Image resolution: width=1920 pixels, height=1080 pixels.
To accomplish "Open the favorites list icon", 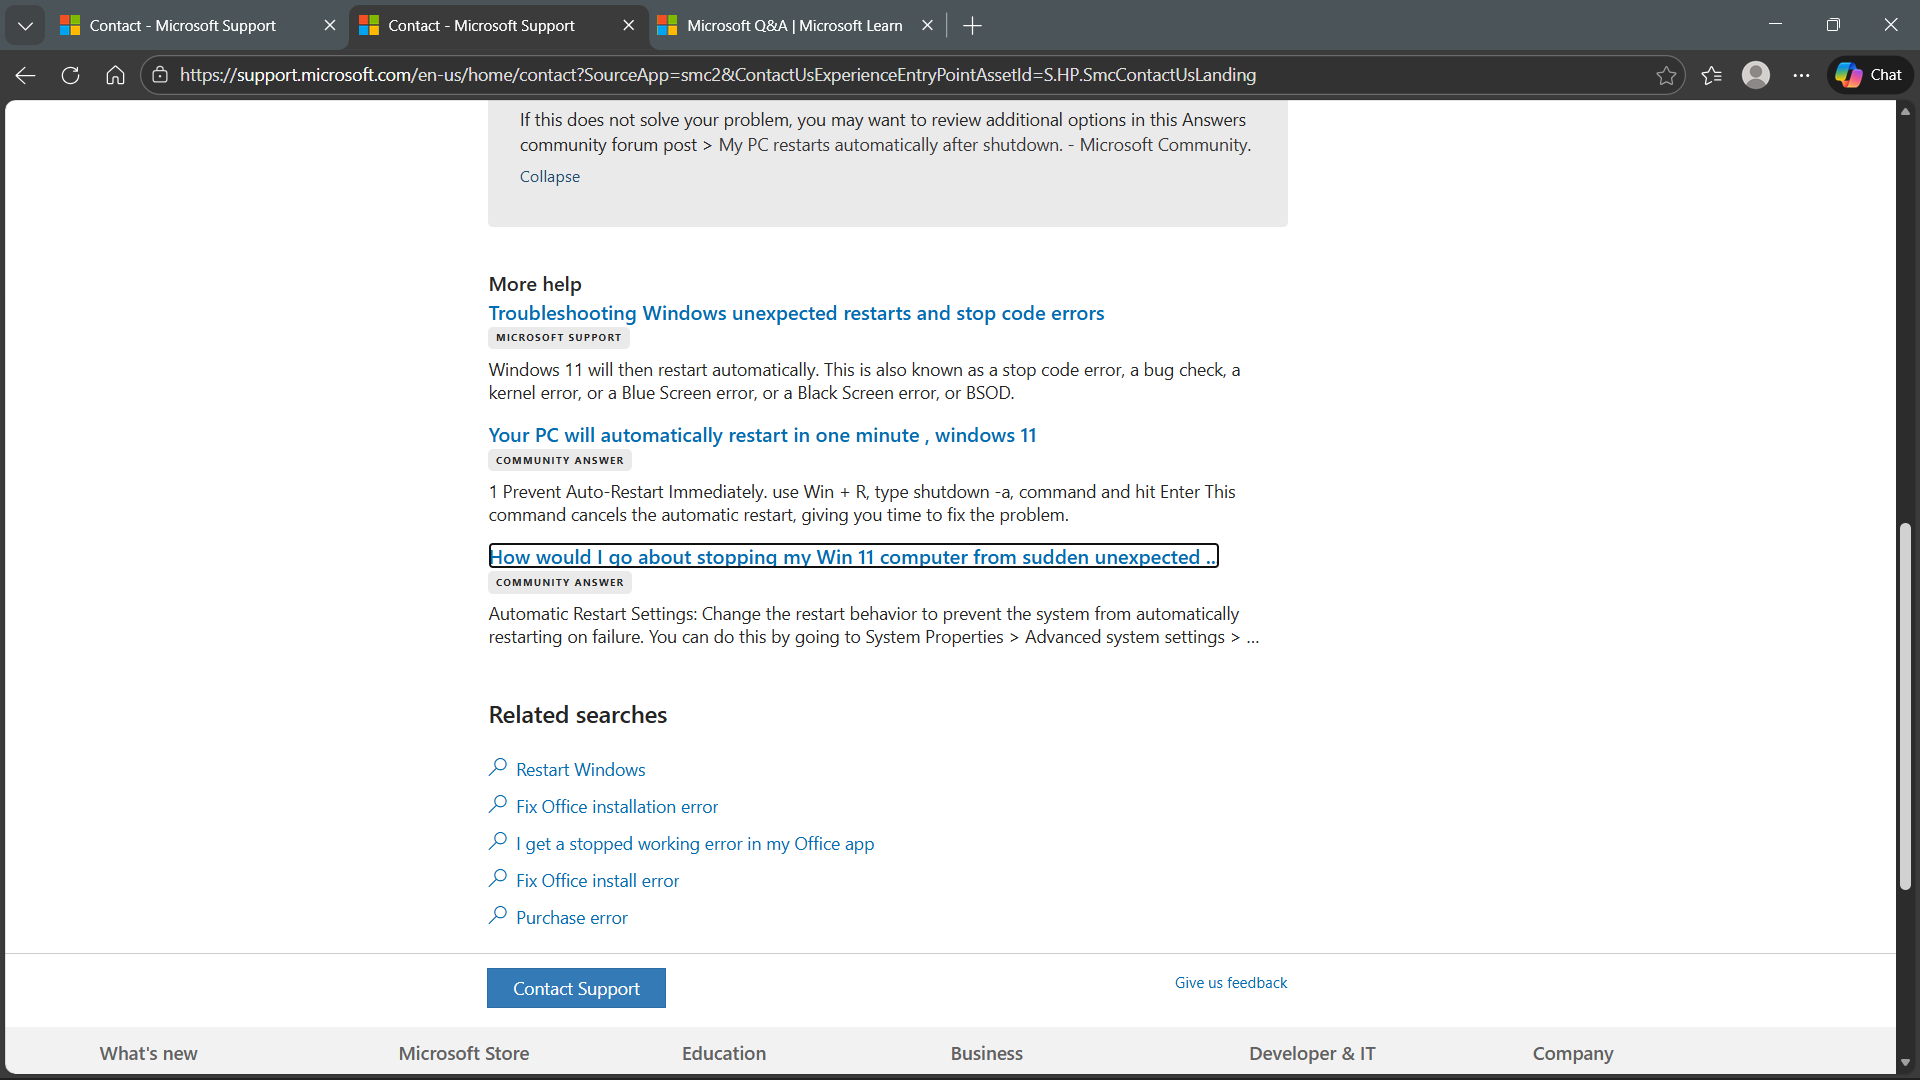I will (x=1711, y=75).
